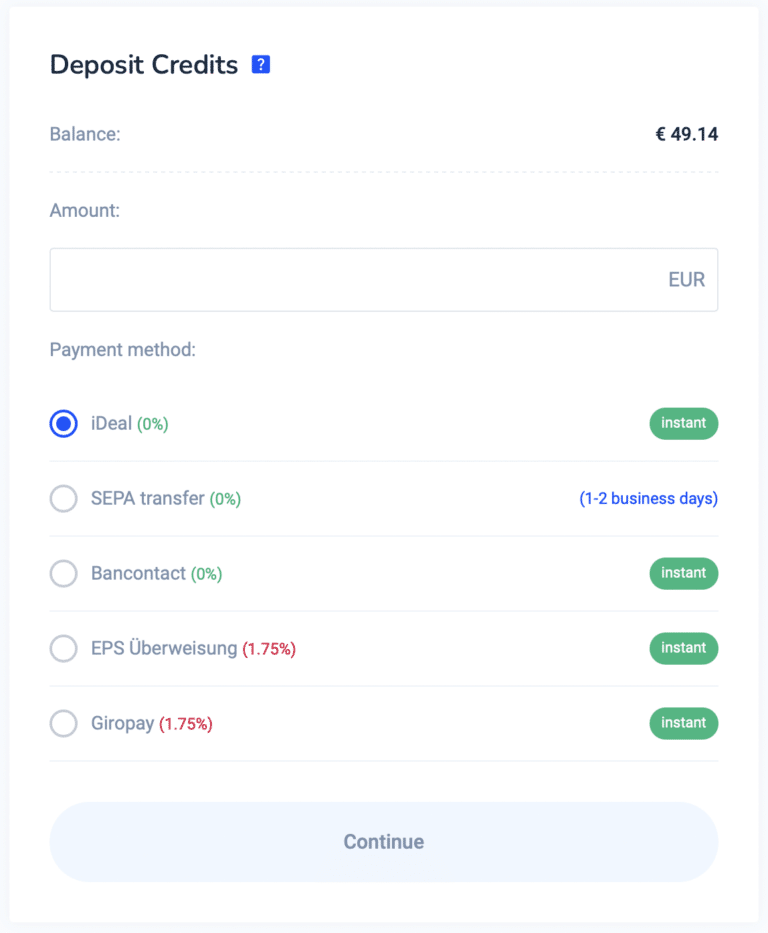Open the help icon beside Deposit Credits

(261, 64)
